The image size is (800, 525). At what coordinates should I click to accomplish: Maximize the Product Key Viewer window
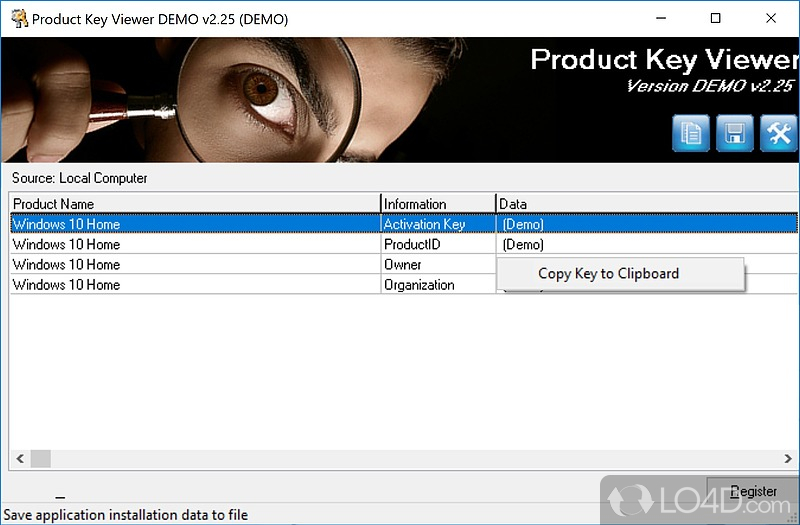tap(716, 18)
